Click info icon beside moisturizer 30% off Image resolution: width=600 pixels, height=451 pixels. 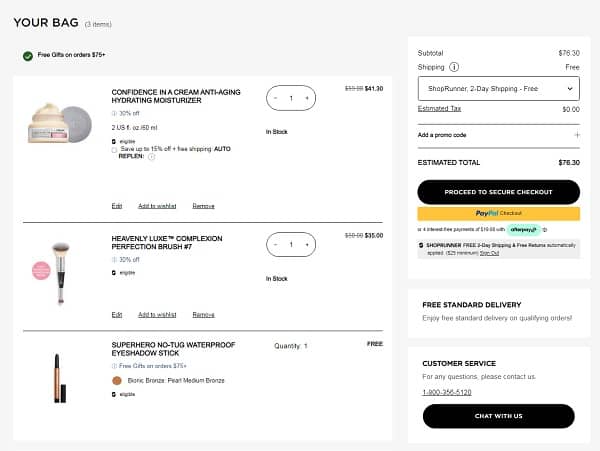coord(115,113)
